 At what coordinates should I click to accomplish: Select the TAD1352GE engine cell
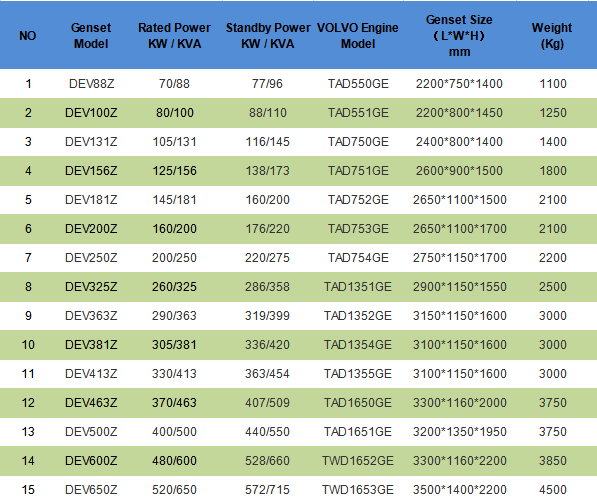(x=358, y=315)
